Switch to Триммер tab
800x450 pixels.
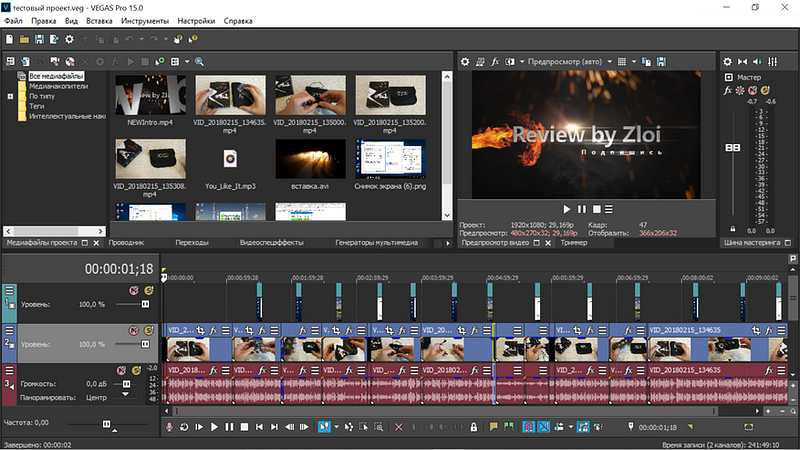pos(574,243)
